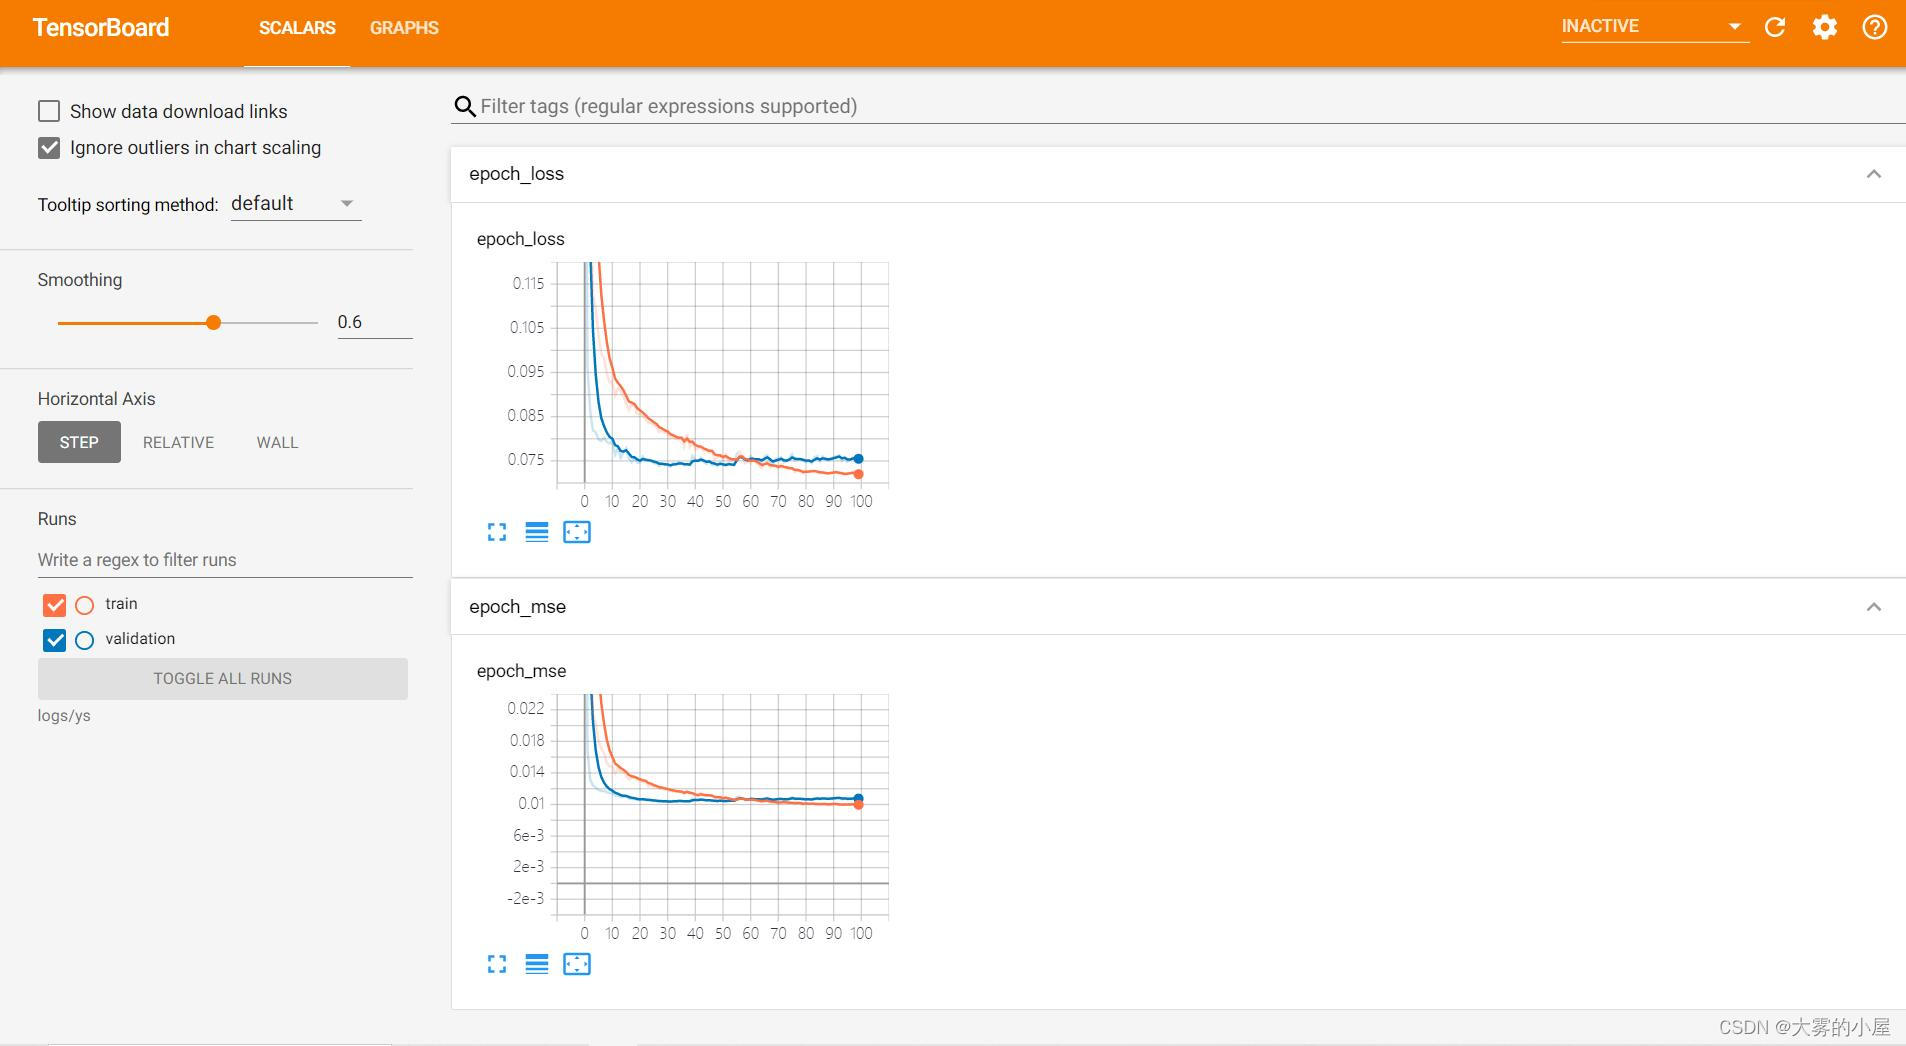Focus the runs regex filter field
This screenshot has height=1046, width=1906.
click(225, 560)
